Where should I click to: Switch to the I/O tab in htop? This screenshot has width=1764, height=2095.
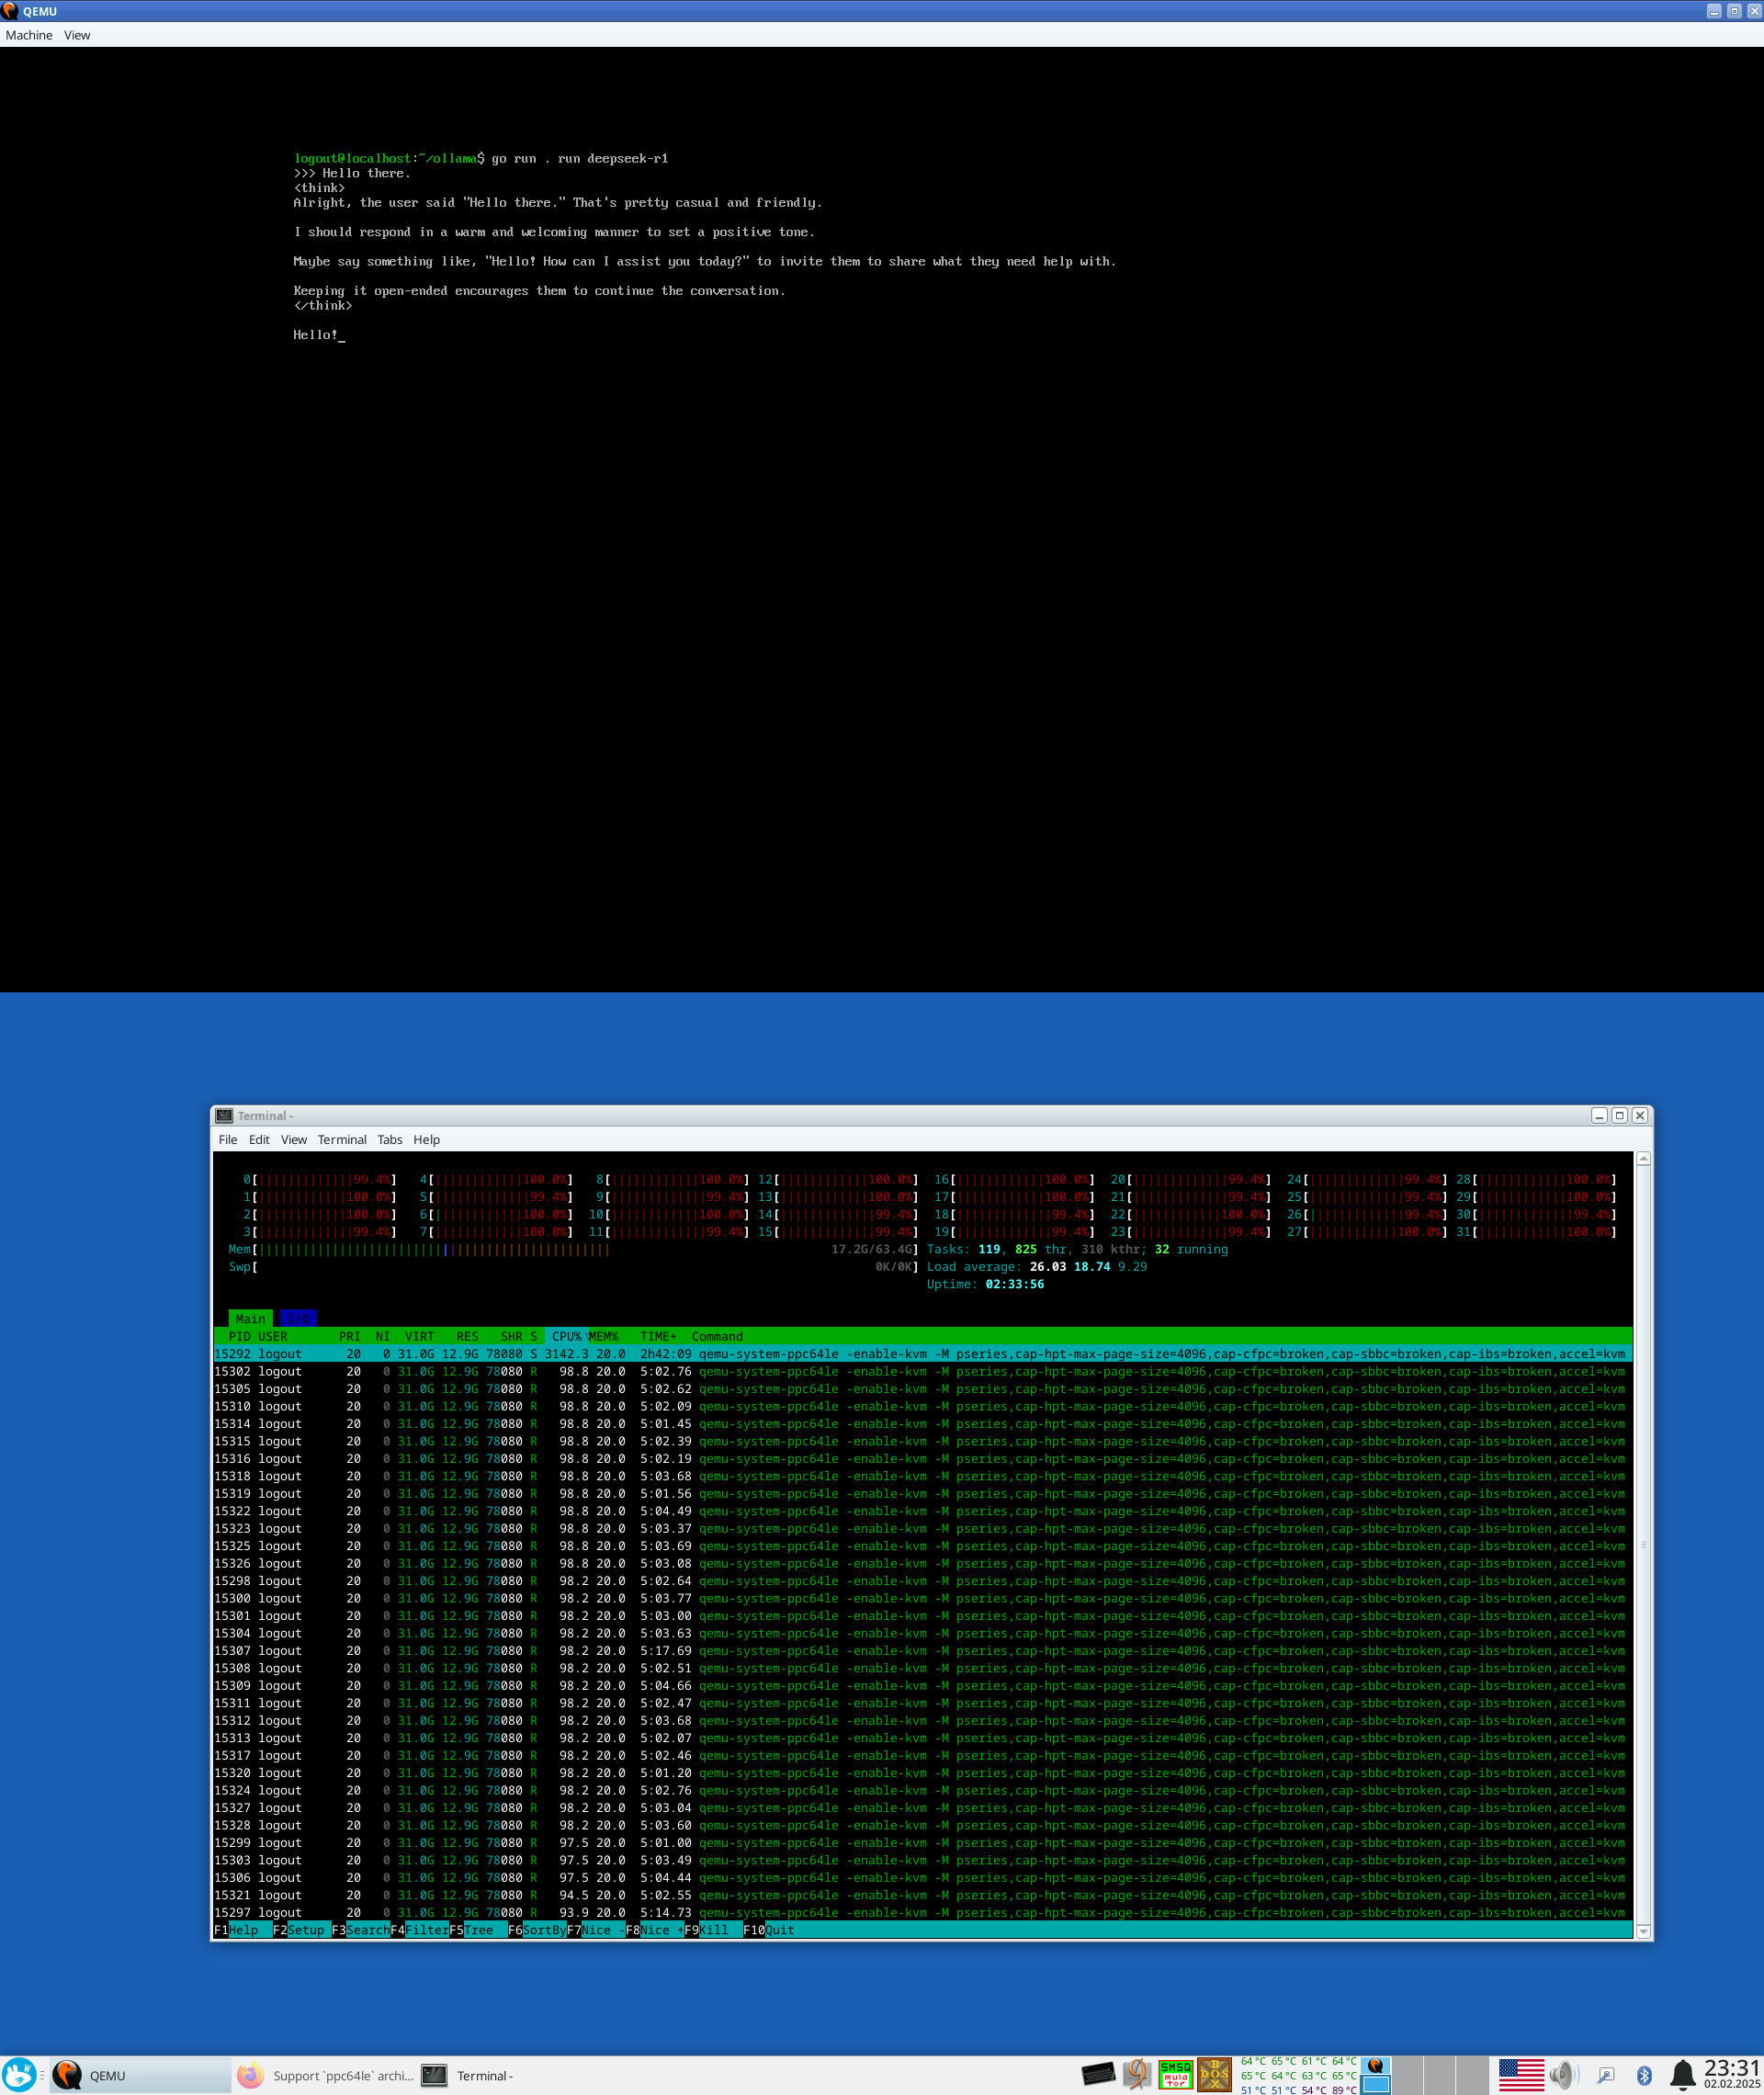(x=298, y=1318)
